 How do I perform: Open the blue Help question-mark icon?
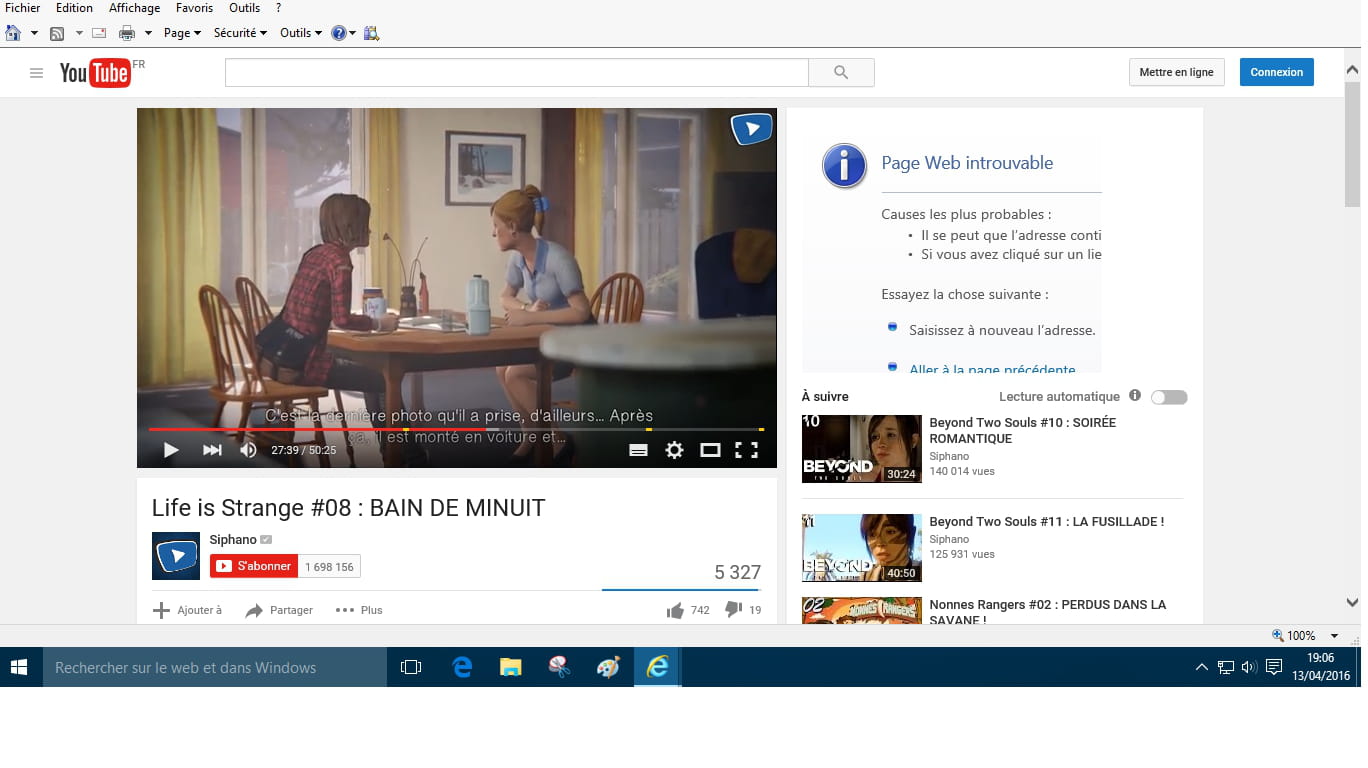pos(339,33)
